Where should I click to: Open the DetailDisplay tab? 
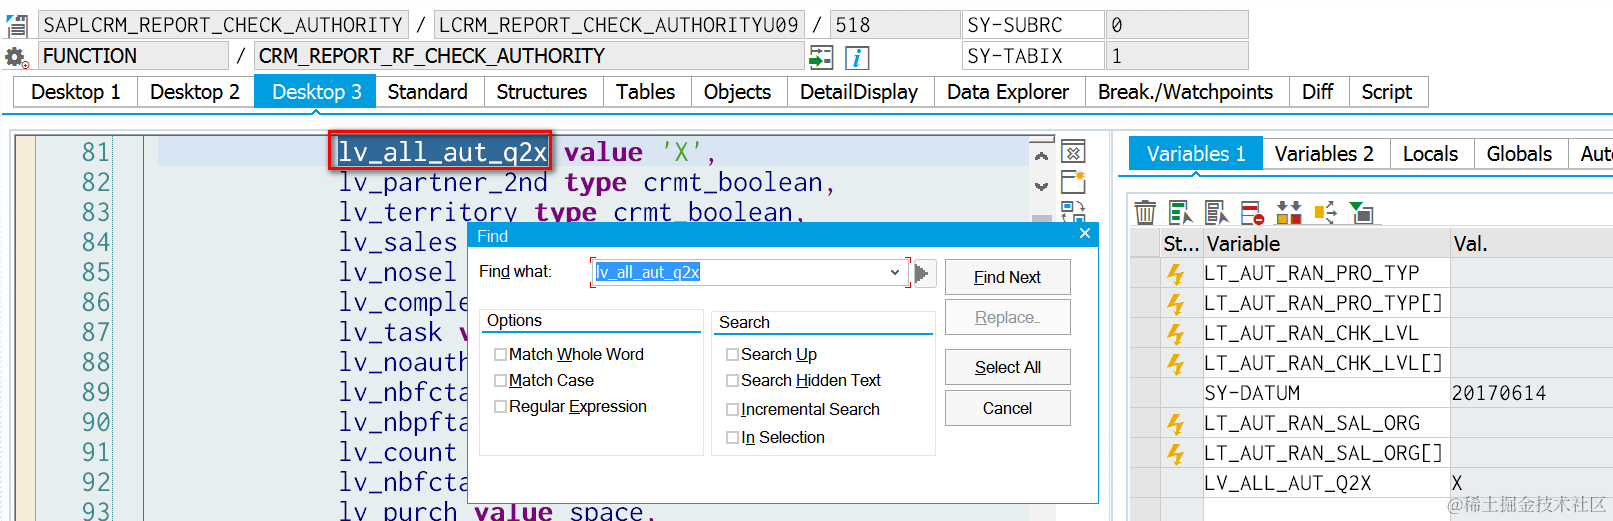pos(859,92)
